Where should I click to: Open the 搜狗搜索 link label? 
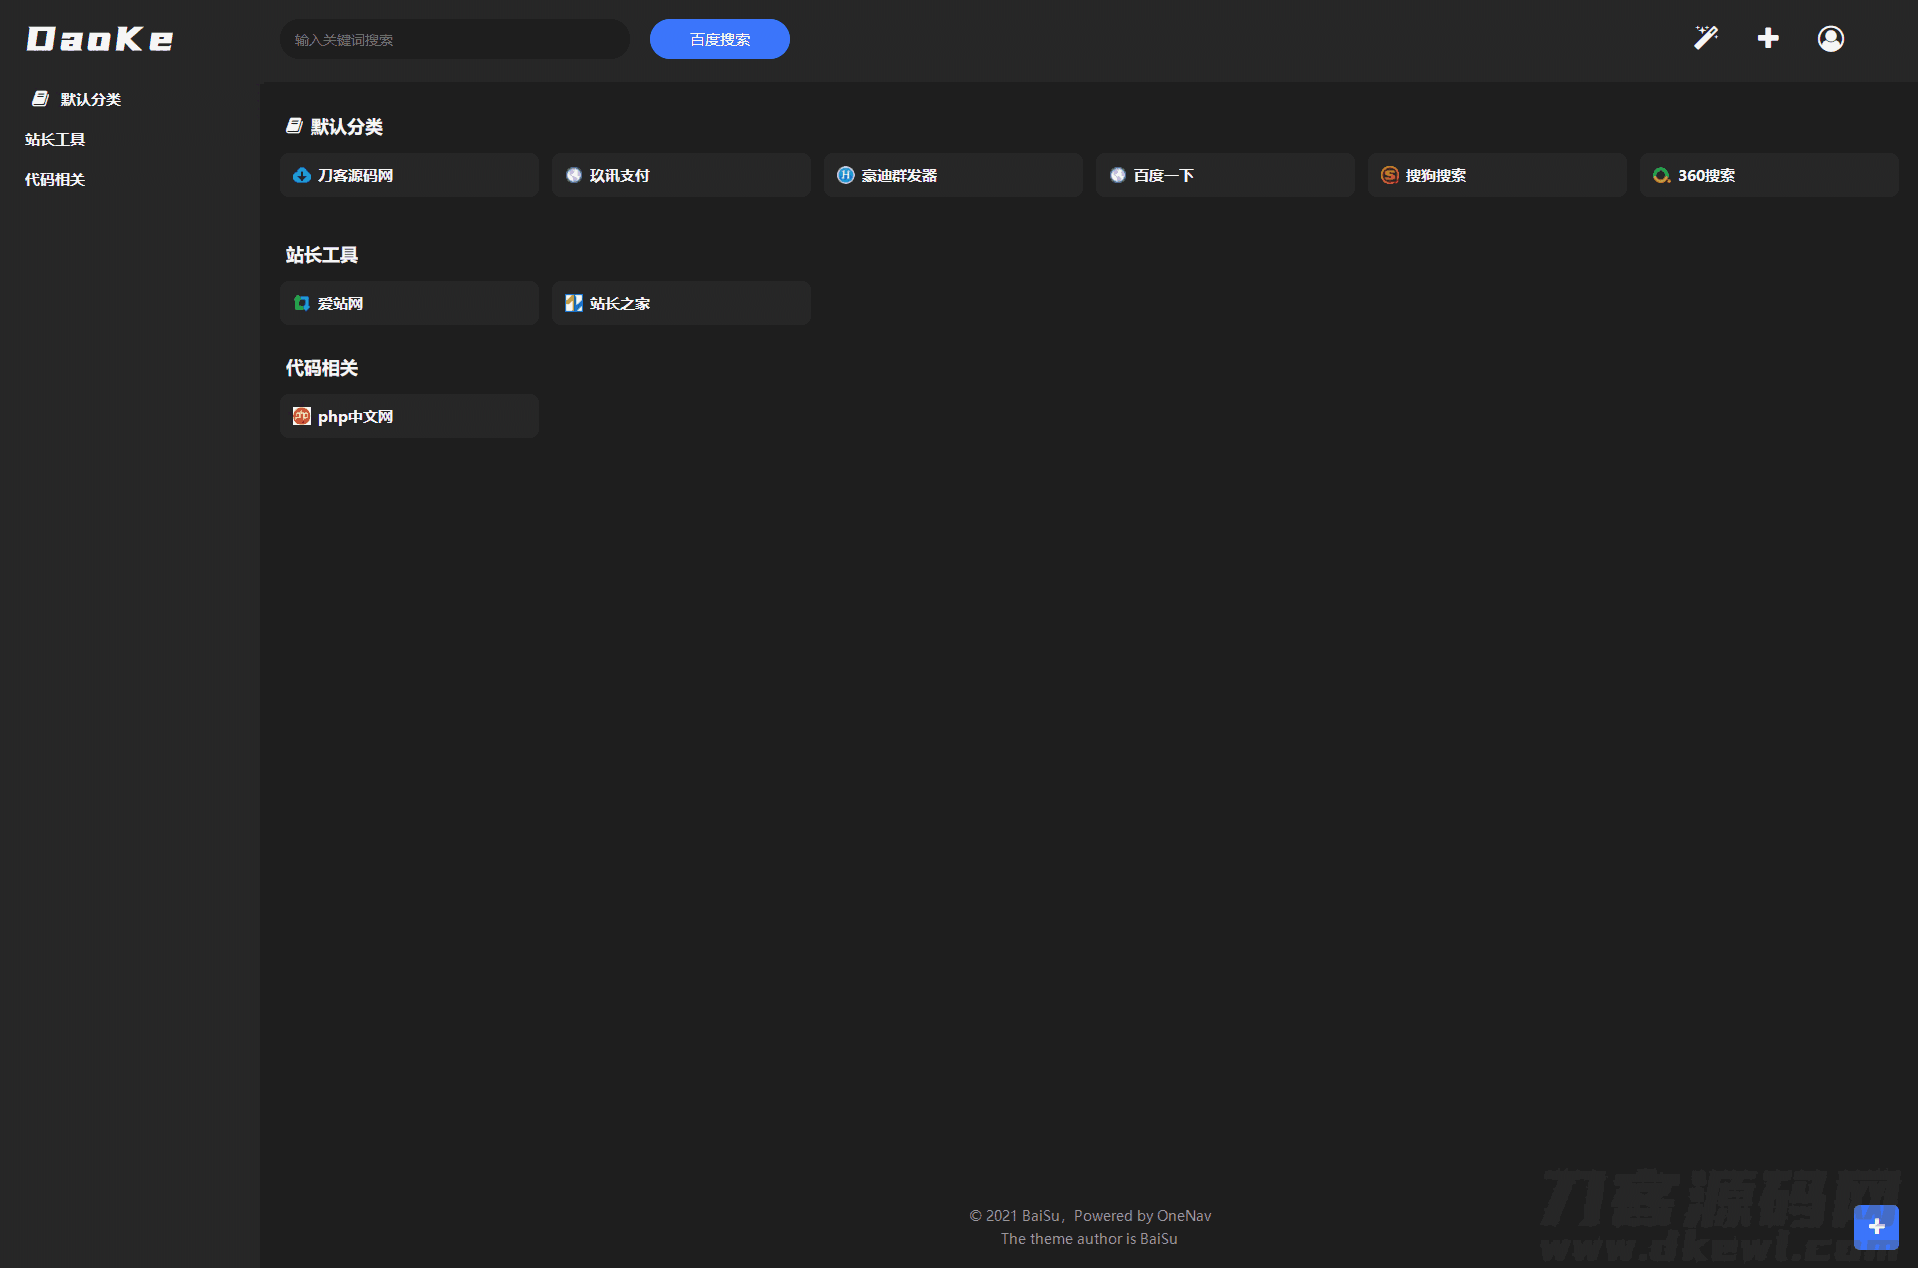(x=1436, y=175)
